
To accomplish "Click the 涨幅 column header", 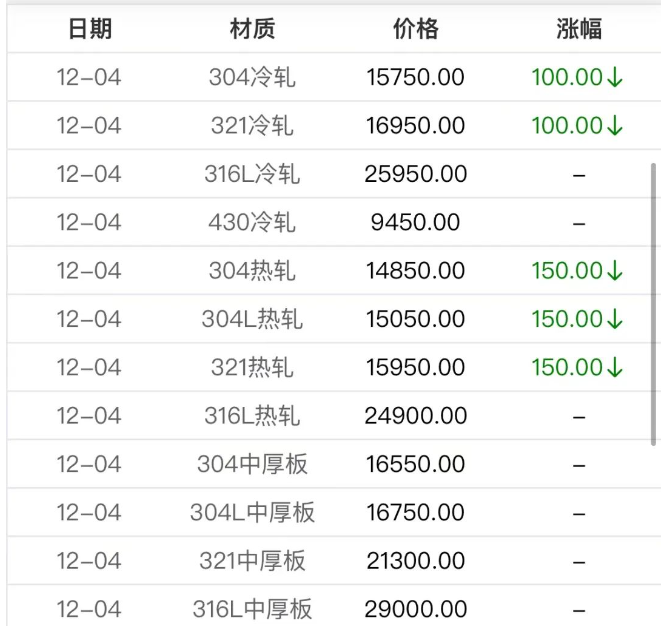I will (x=578, y=29).
